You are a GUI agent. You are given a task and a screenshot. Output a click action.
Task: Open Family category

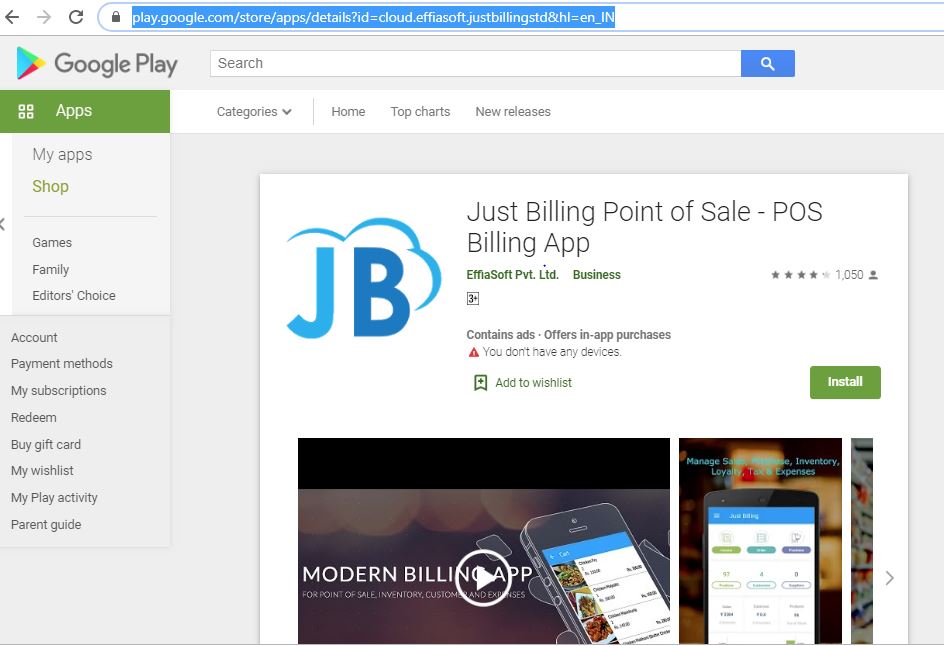51,270
